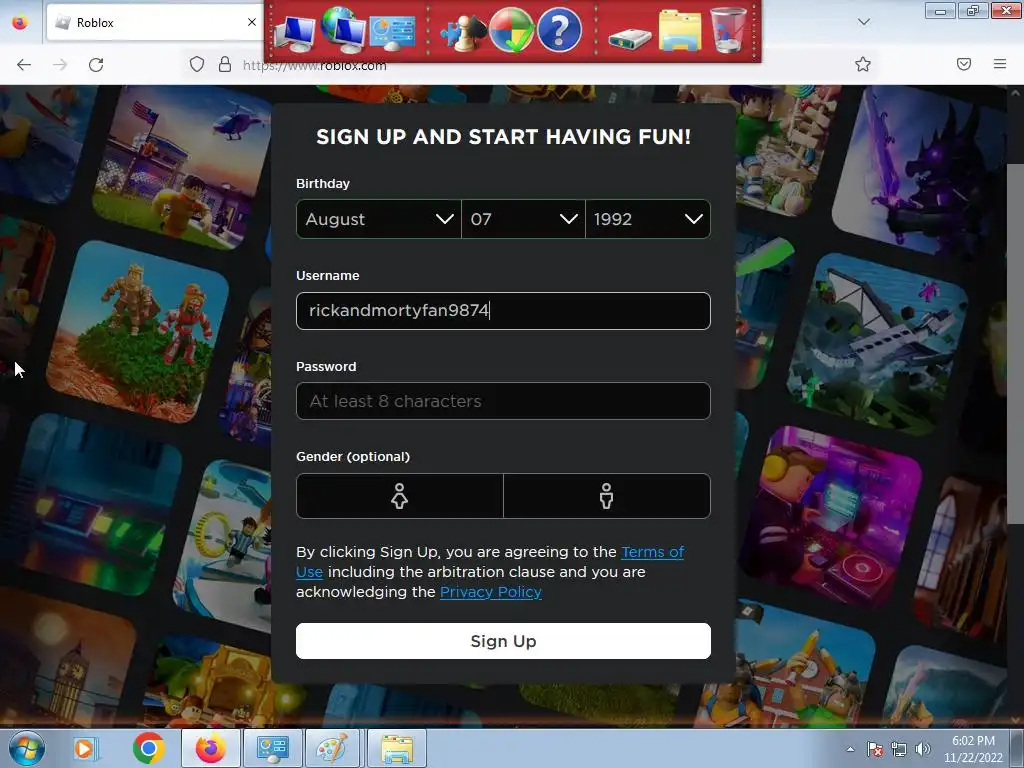This screenshot has height=768, width=1024.
Task: Show hidden tray icons arrow
Action: pyautogui.click(x=850, y=749)
